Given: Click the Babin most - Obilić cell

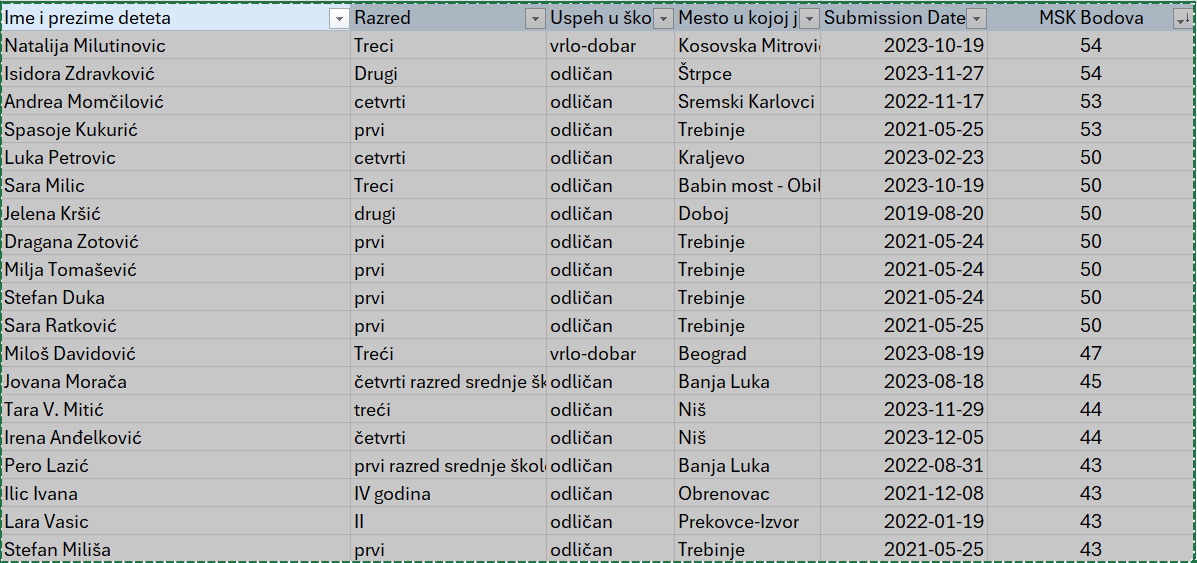Looking at the screenshot, I should coord(746,186).
